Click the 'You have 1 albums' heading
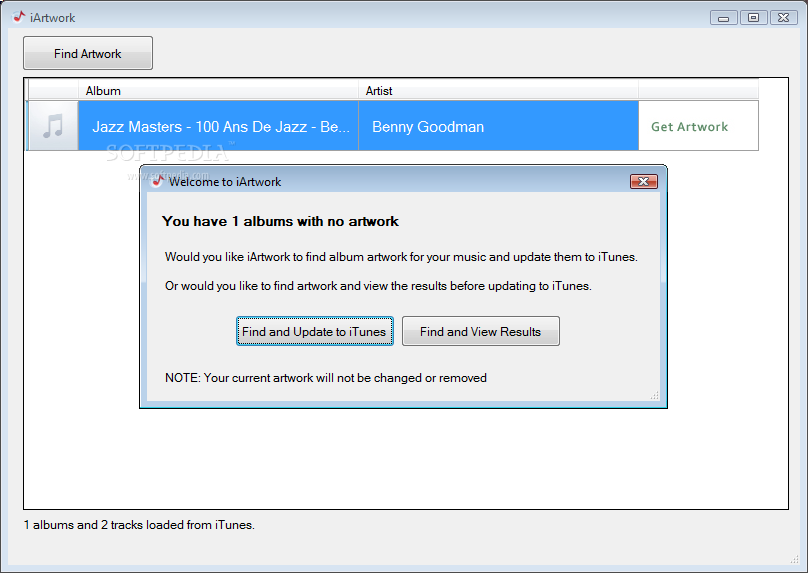The width and height of the screenshot is (808, 573). [280, 222]
